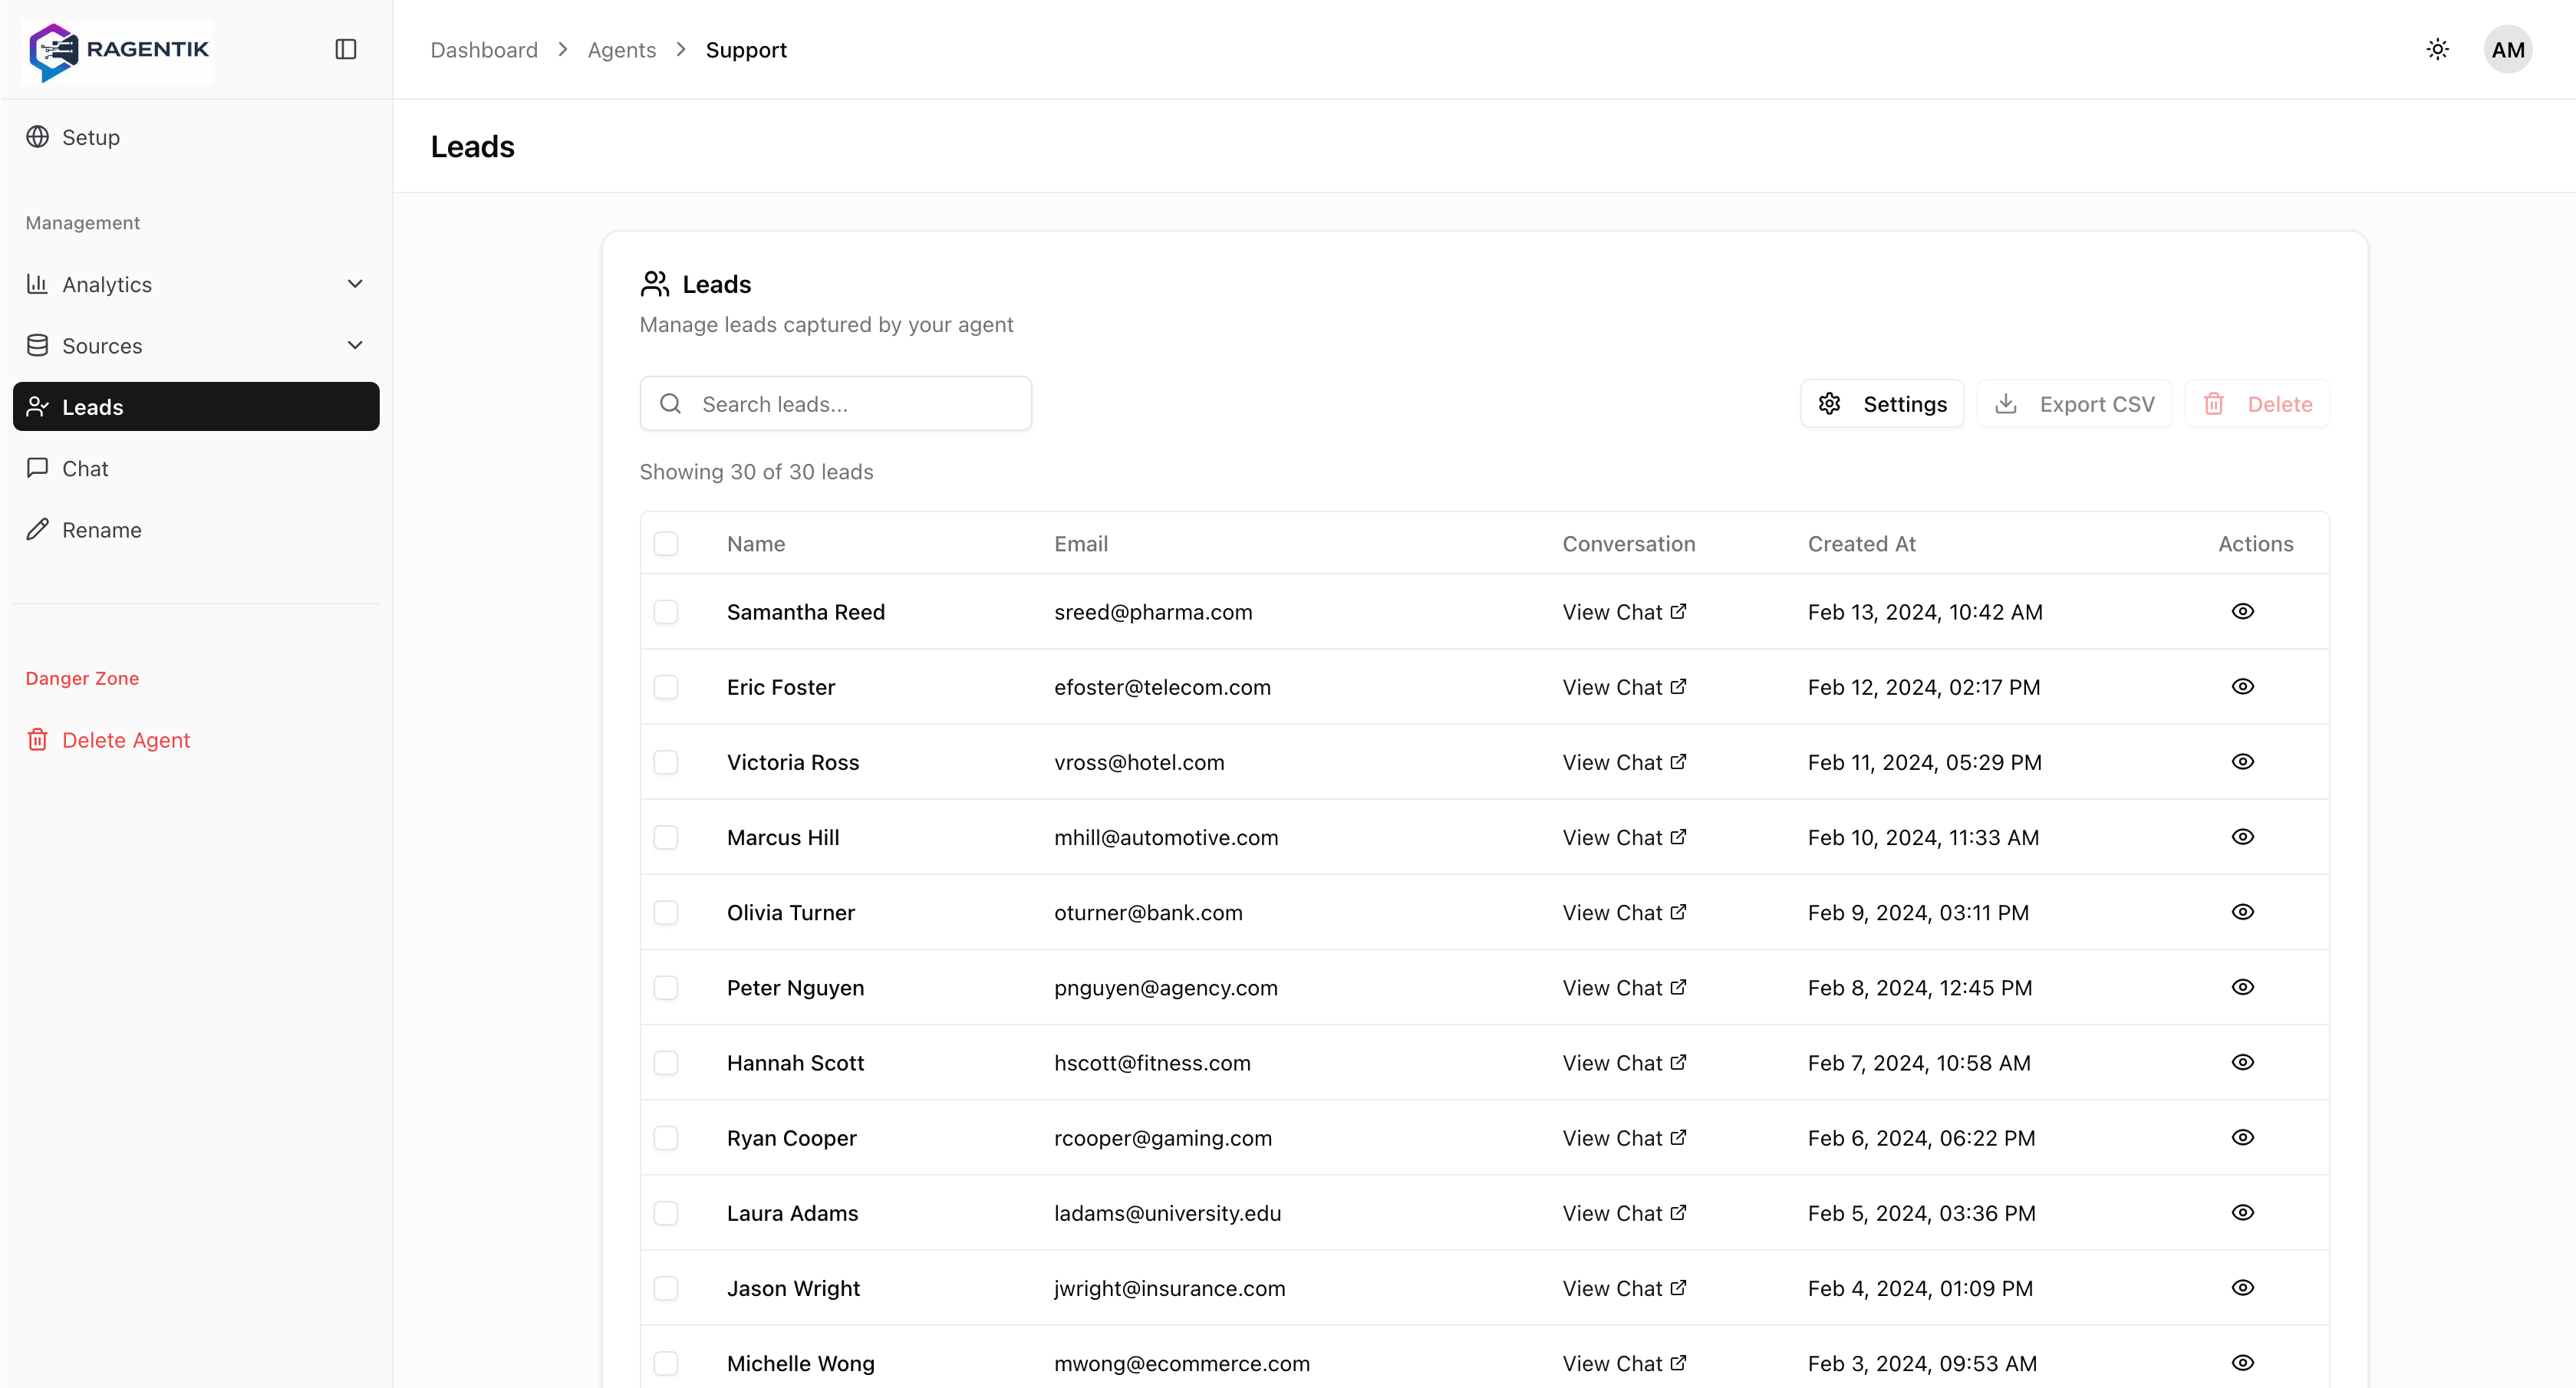2576x1388 pixels.
Task: Focus the Search leads input field
Action: (835, 404)
